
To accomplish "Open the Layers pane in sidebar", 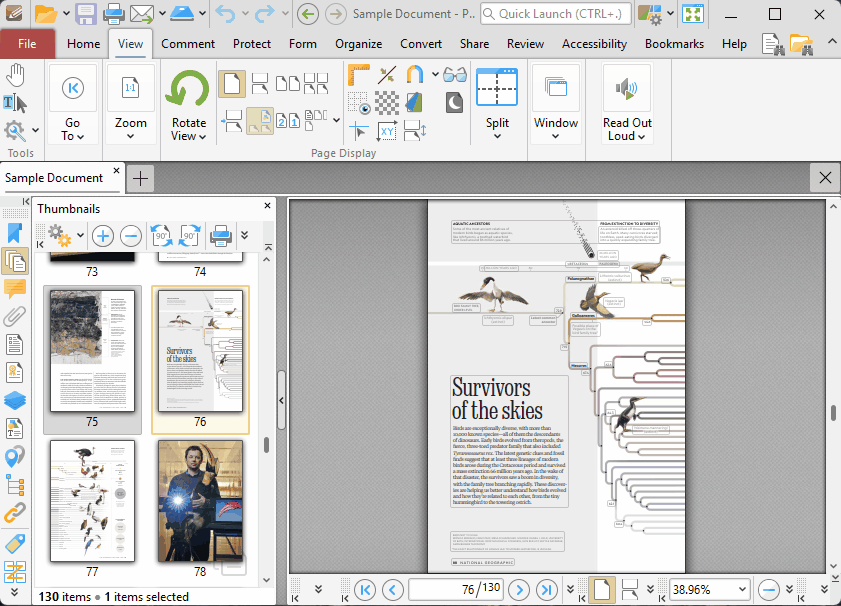I will (14, 401).
